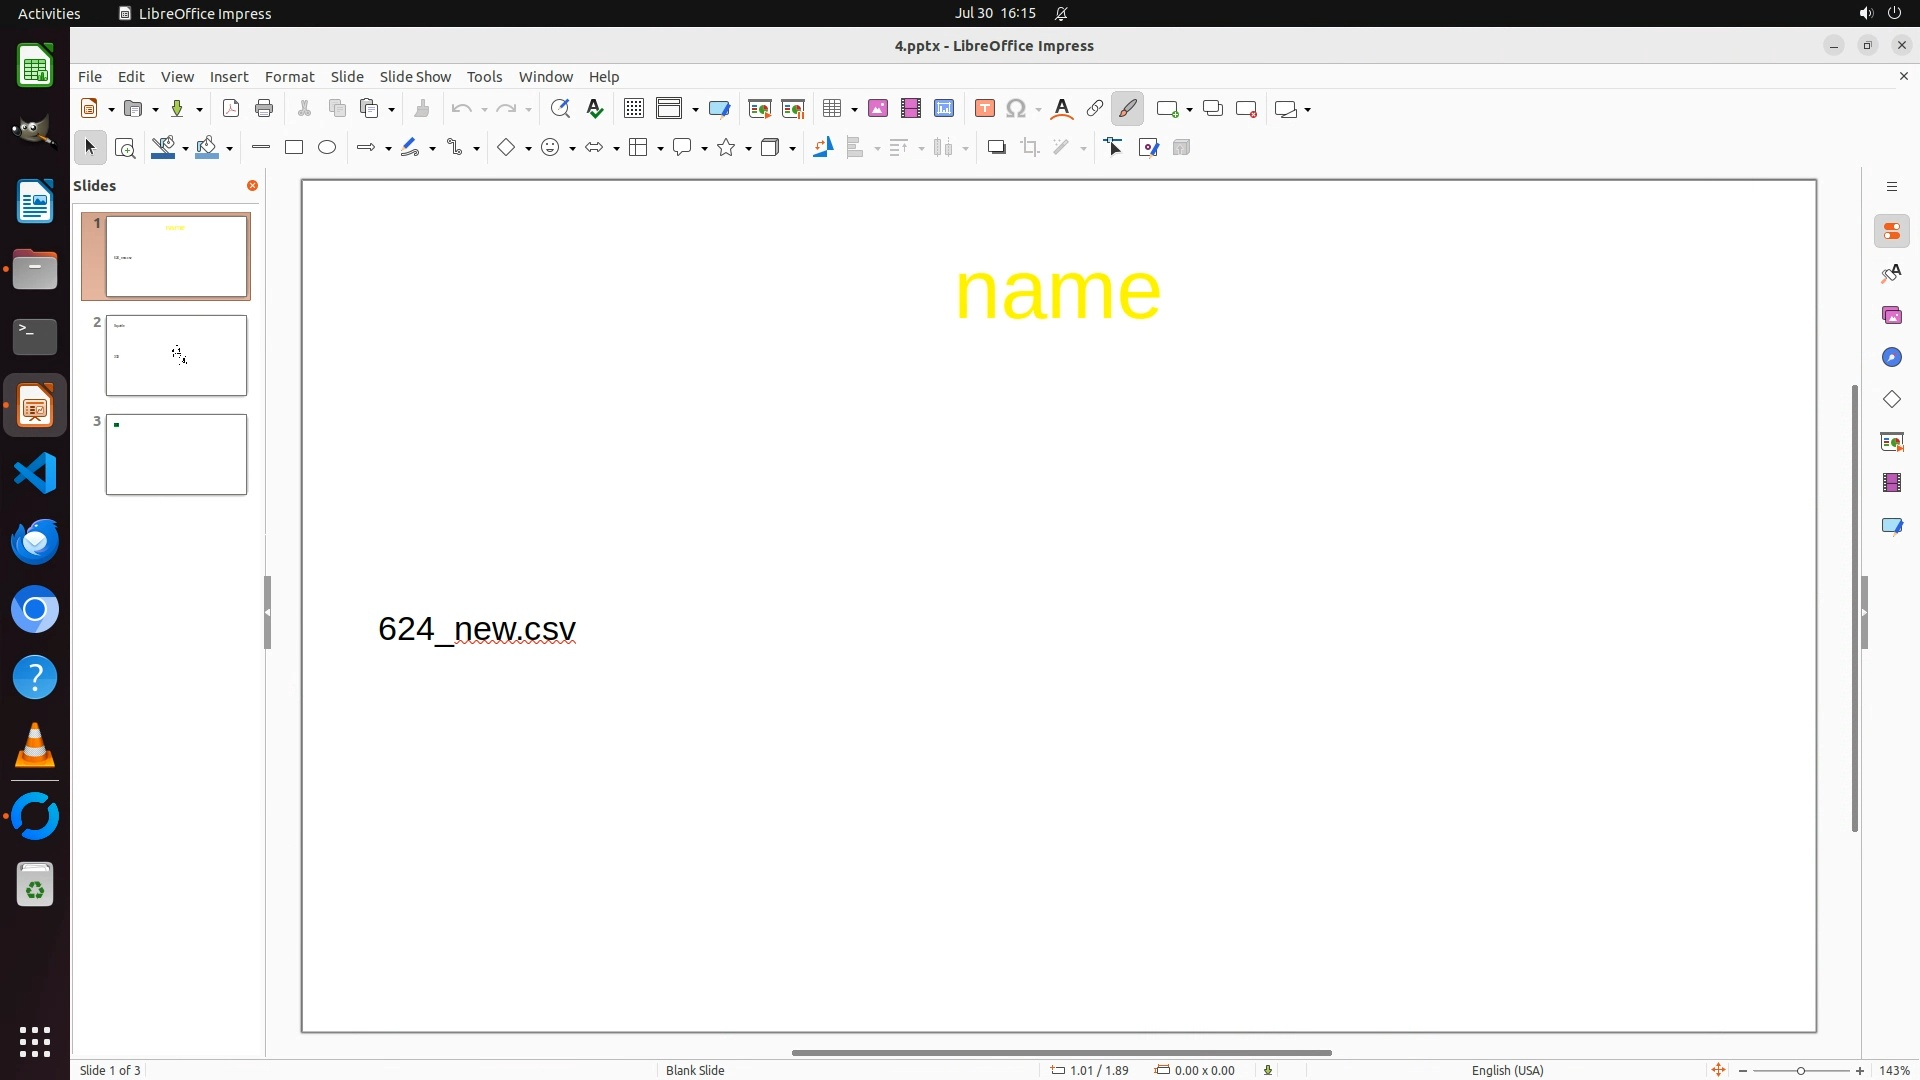Toggle Show Draw Functions highlighter button
The width and height of the screenshot is (1920, 1080).
(x=1128, y=109)
